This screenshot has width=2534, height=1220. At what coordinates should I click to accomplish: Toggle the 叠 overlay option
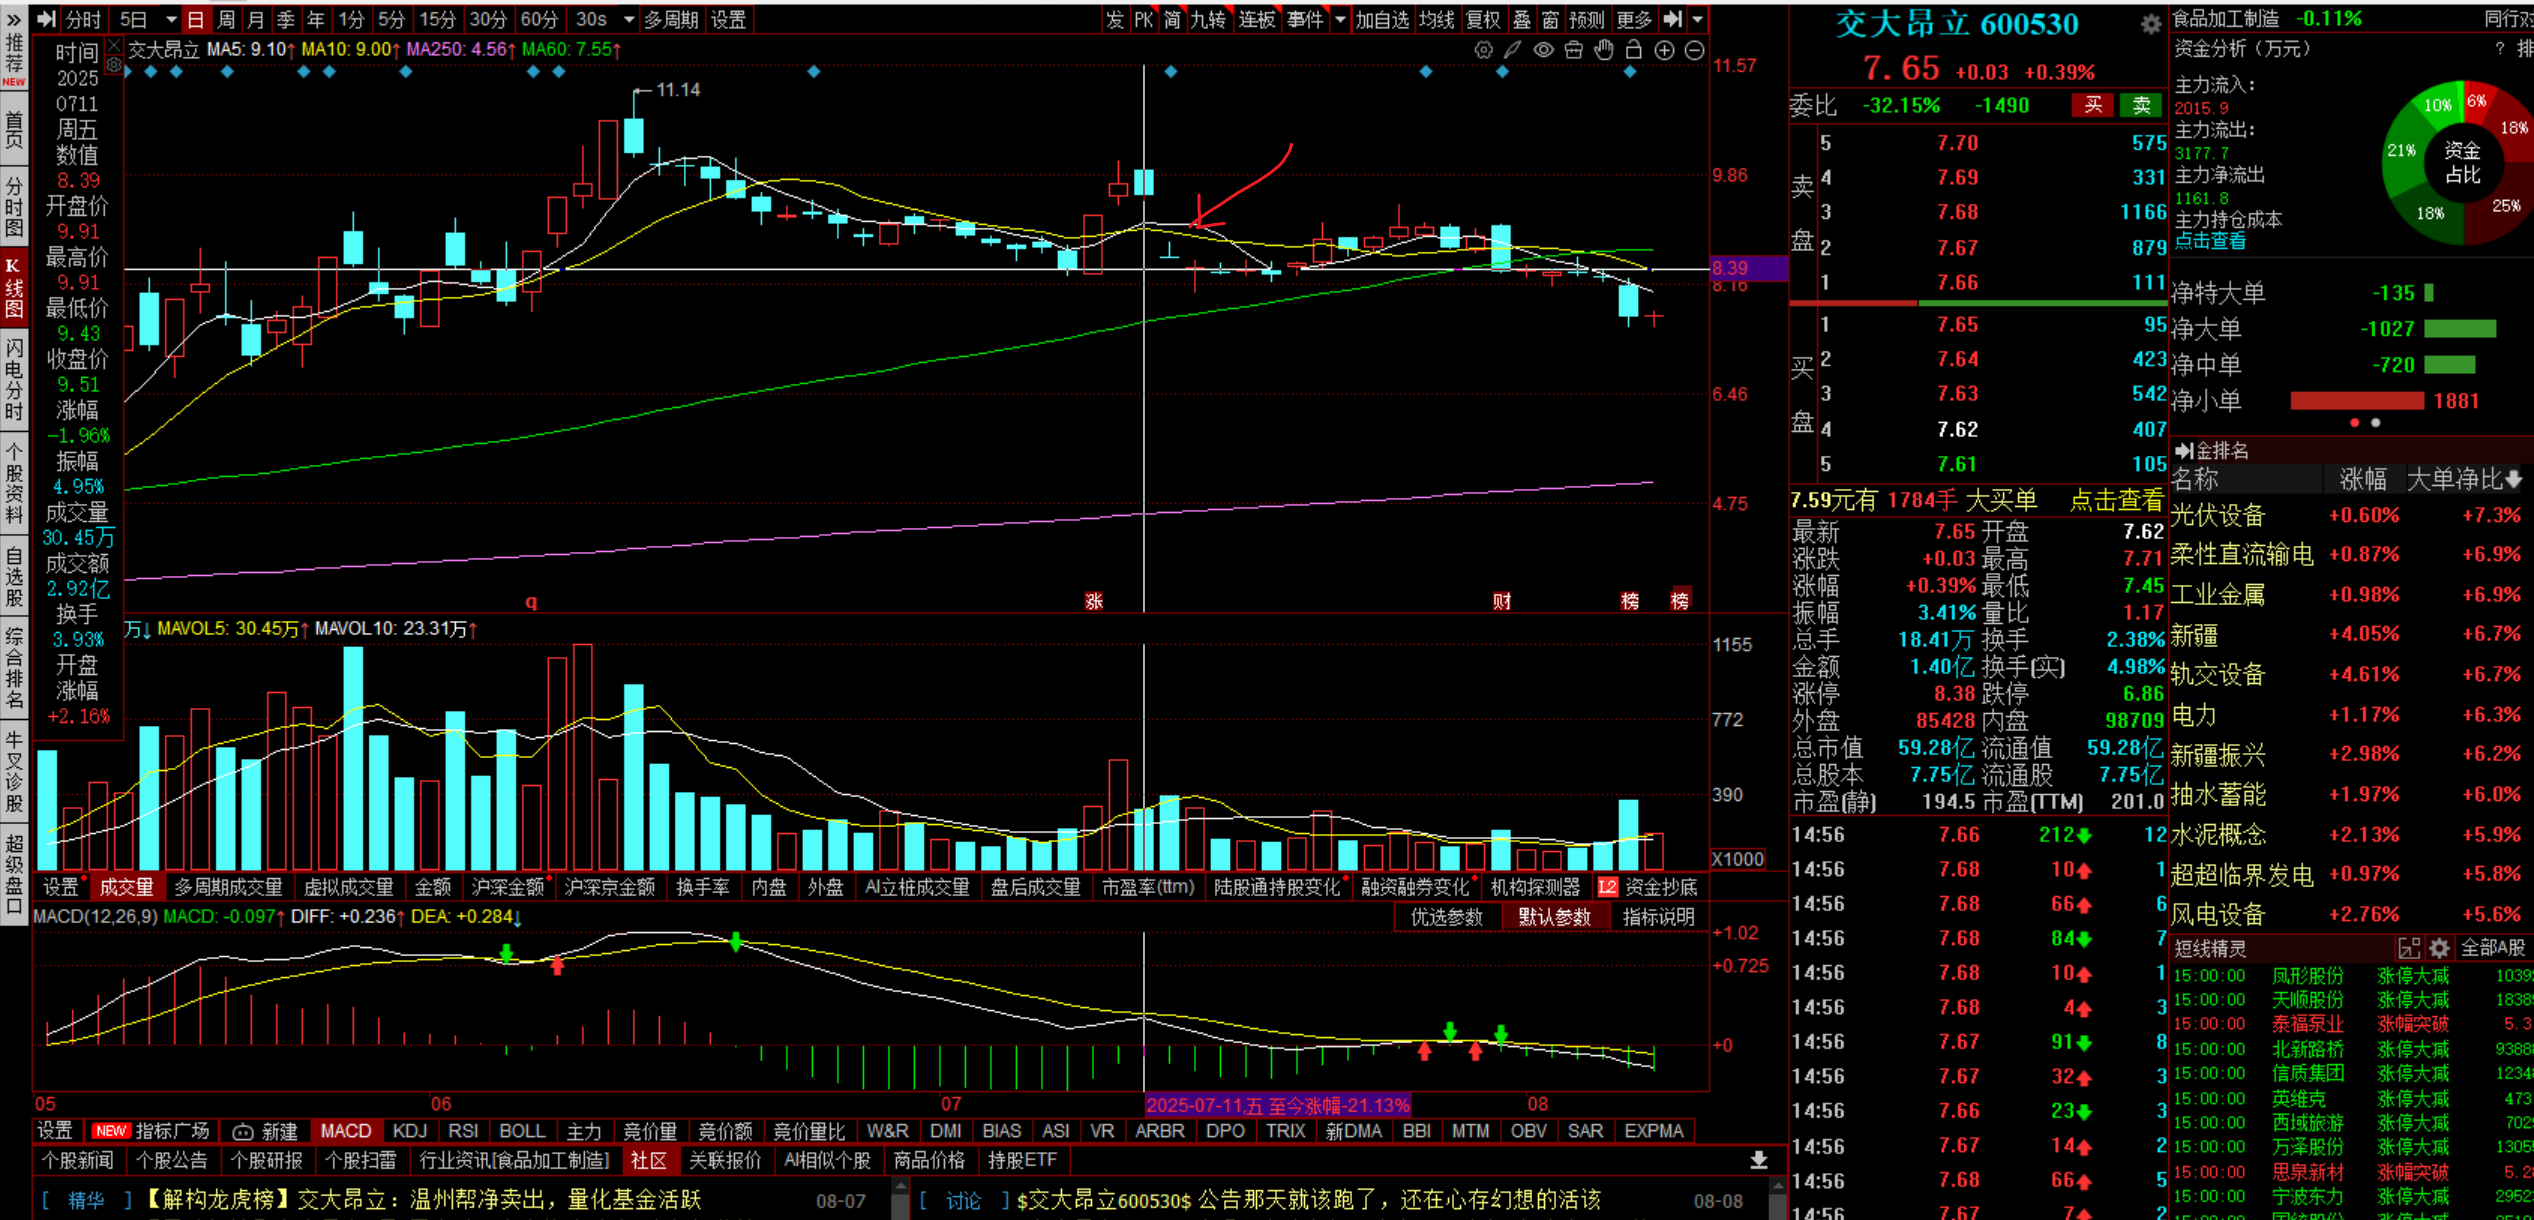[1521, 19]
